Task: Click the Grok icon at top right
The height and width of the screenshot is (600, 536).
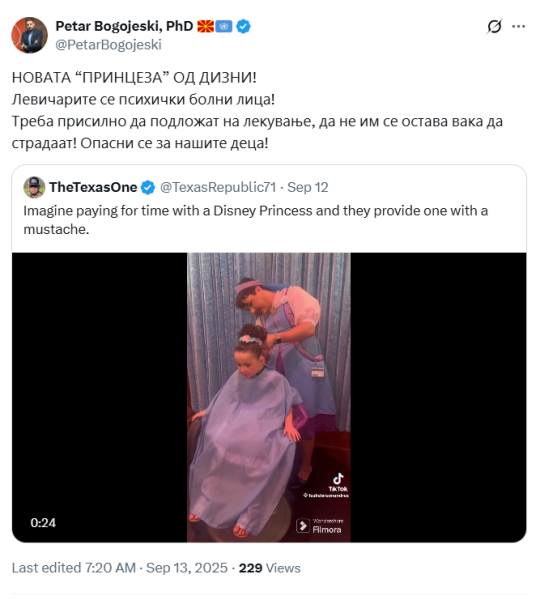Action: pos(494,26)
